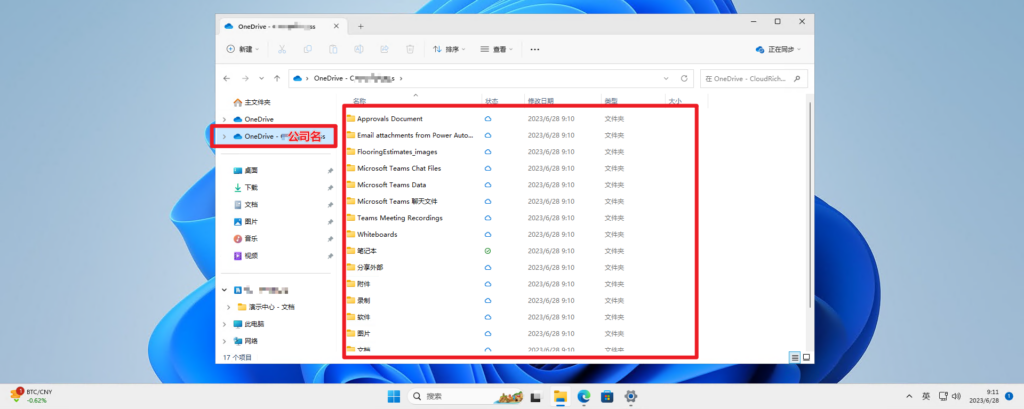Navigate up one folder level
The width and height of the screenshot is (1024, 409).
276,77
